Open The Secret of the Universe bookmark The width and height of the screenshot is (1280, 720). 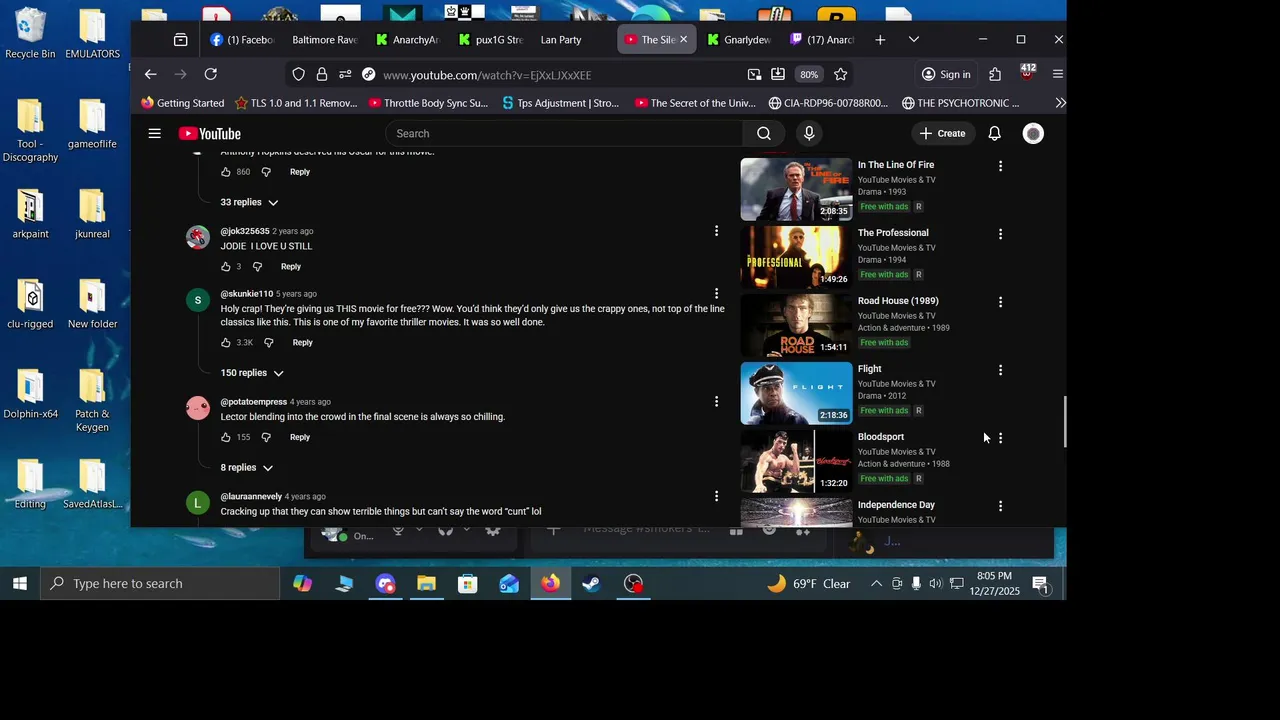click(x=695, y=103)
